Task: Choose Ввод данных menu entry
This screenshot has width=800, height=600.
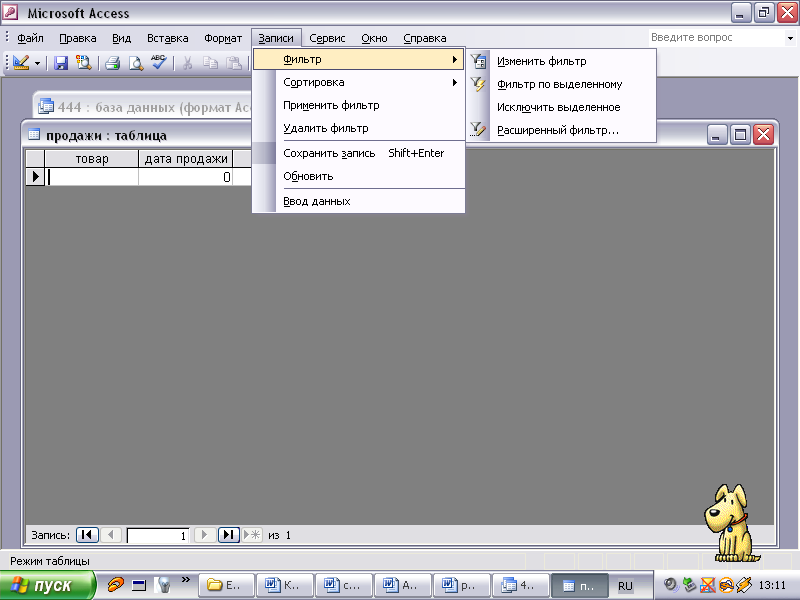Action: click(x=358, y=201)
